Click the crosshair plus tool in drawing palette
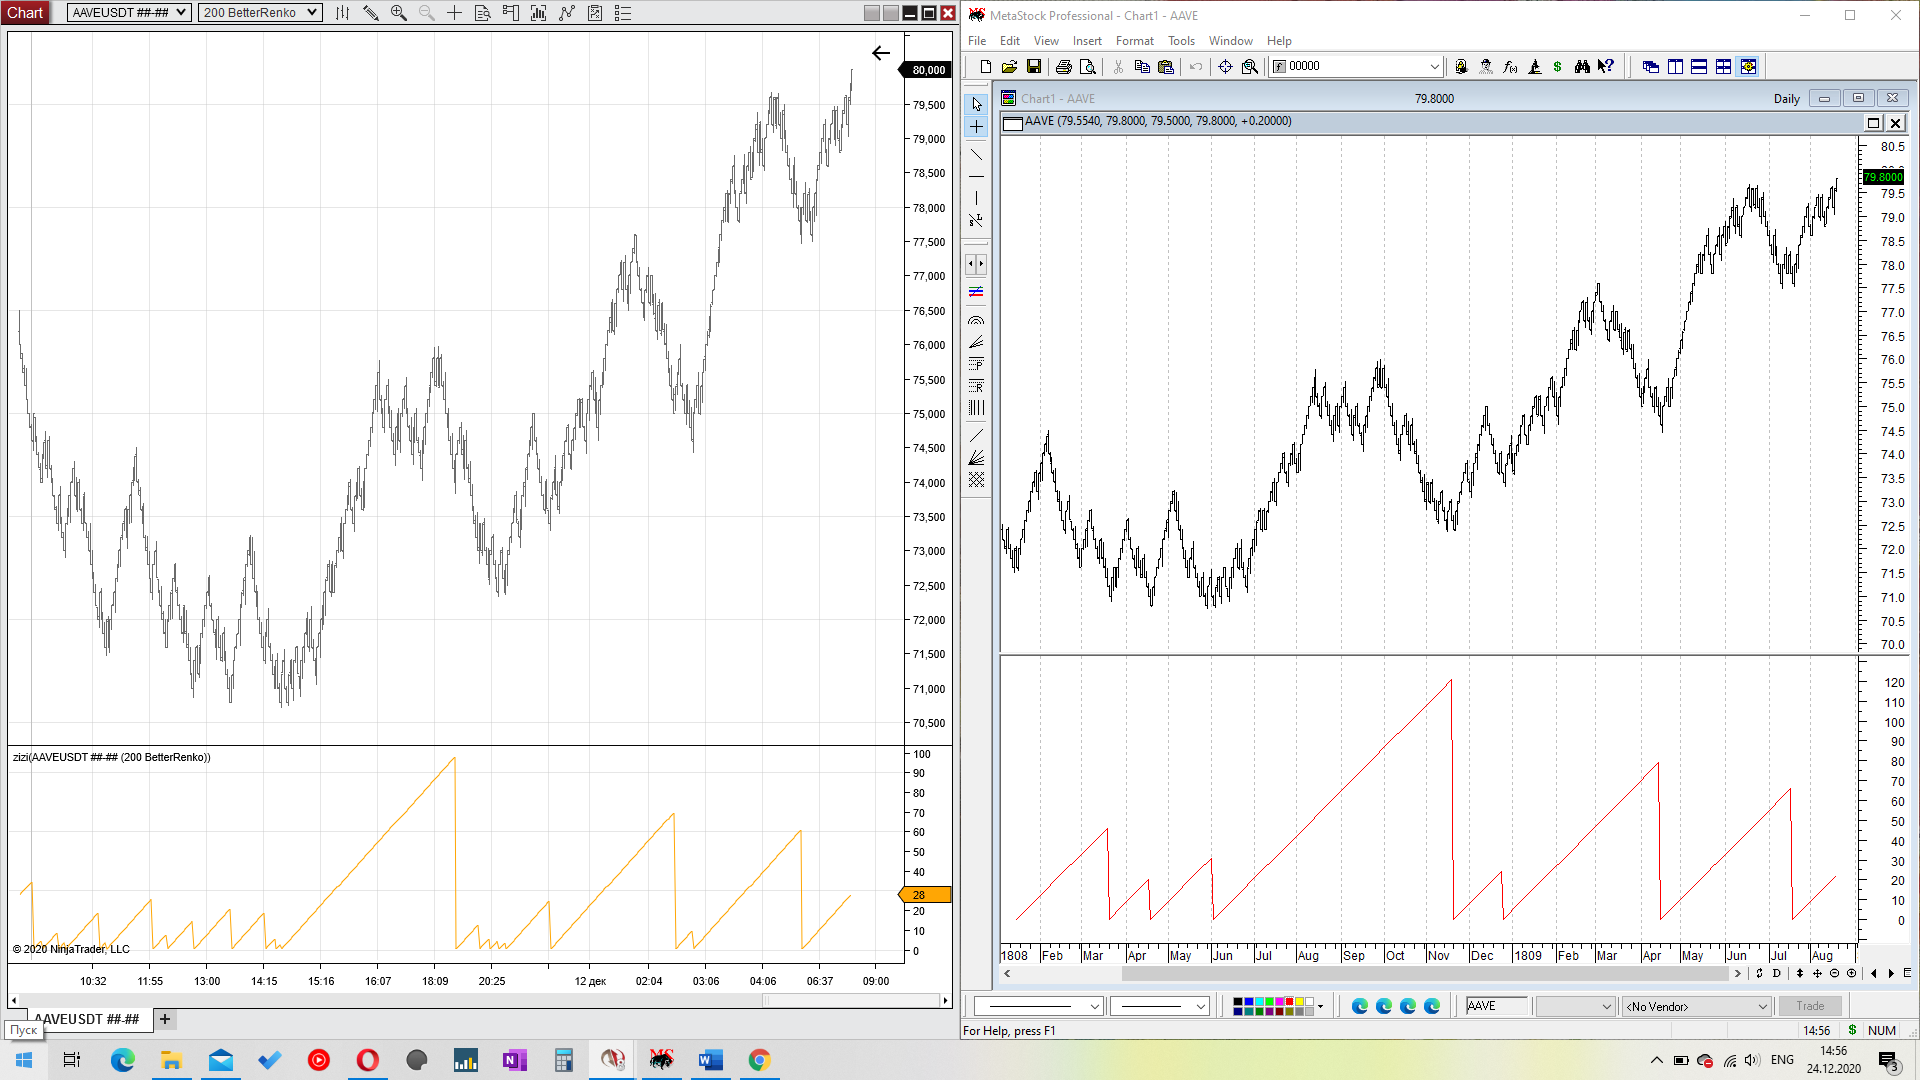Image resolution: width=1920 pixels, height=1080 pixels. (976, 127)
